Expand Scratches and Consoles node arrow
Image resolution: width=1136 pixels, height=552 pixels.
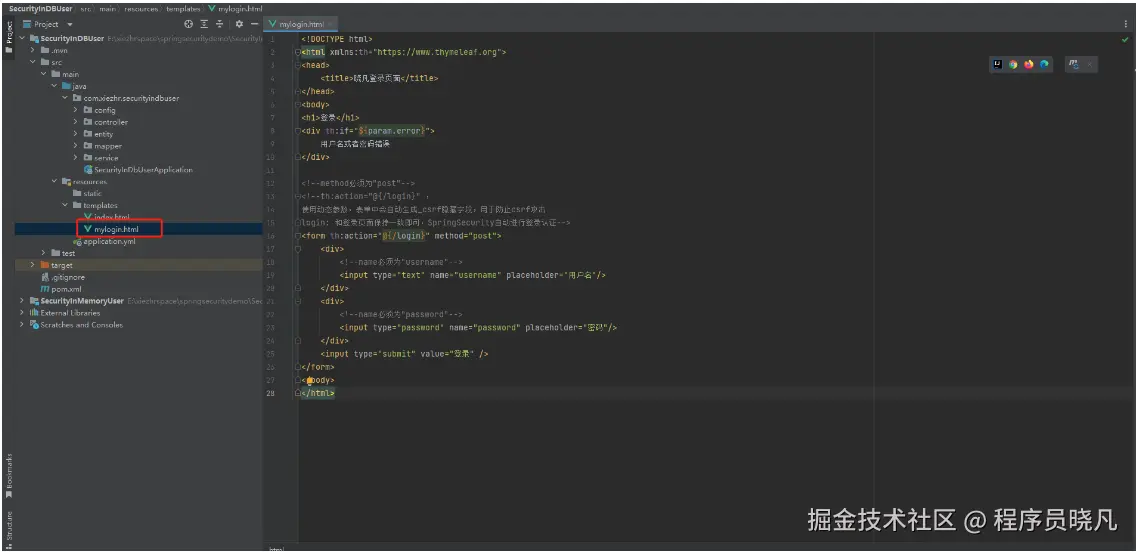pyautogui.click(x=22, y=325)
